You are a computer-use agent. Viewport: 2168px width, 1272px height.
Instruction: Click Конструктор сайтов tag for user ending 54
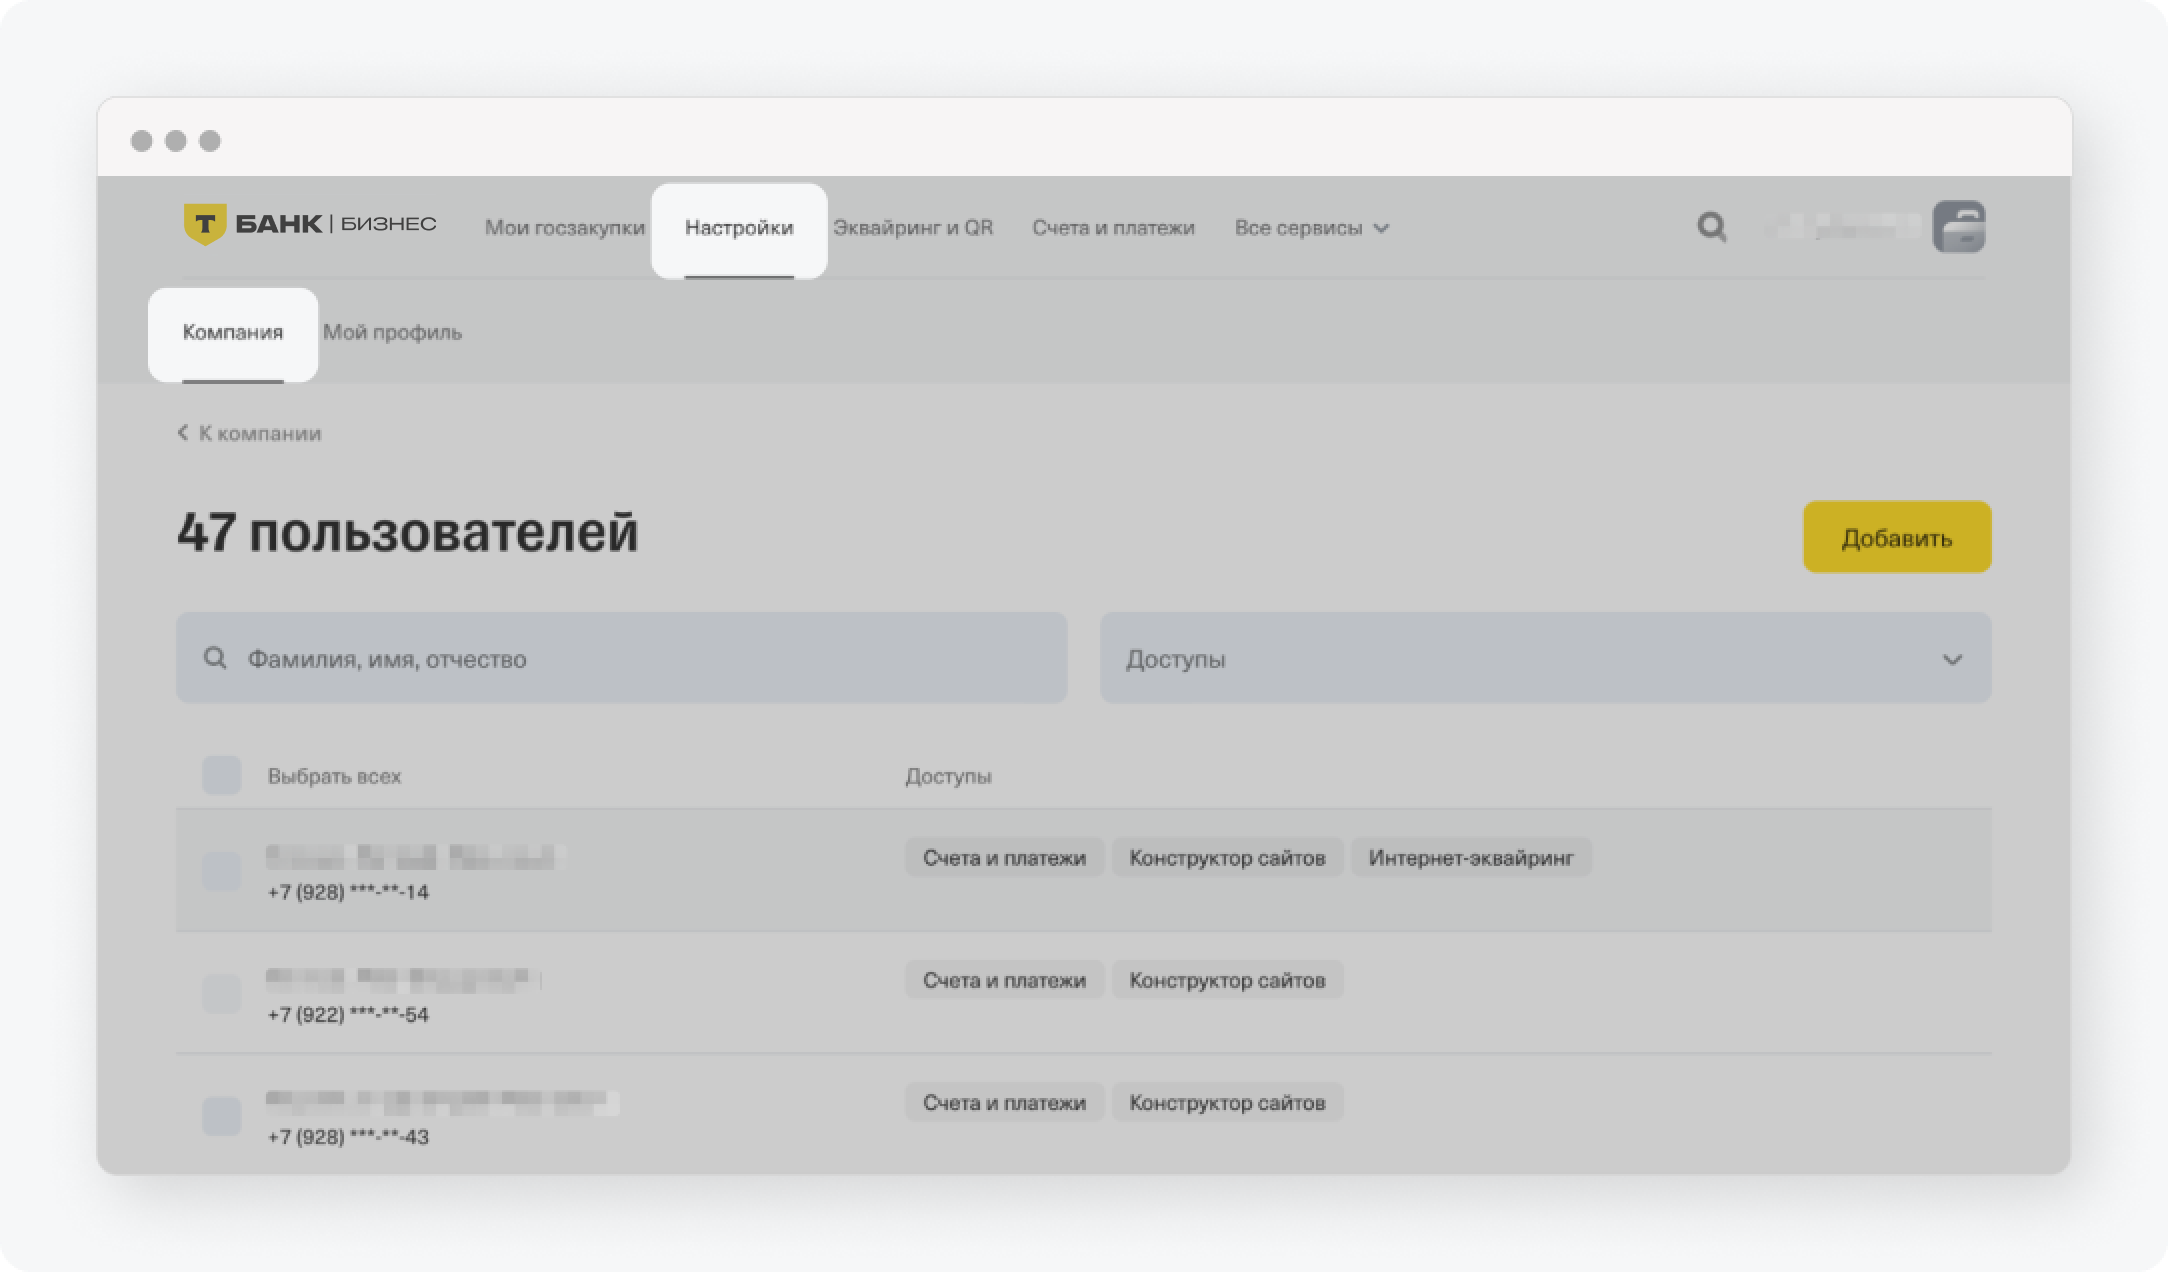pyautogui.click(x=1227, y=980)
